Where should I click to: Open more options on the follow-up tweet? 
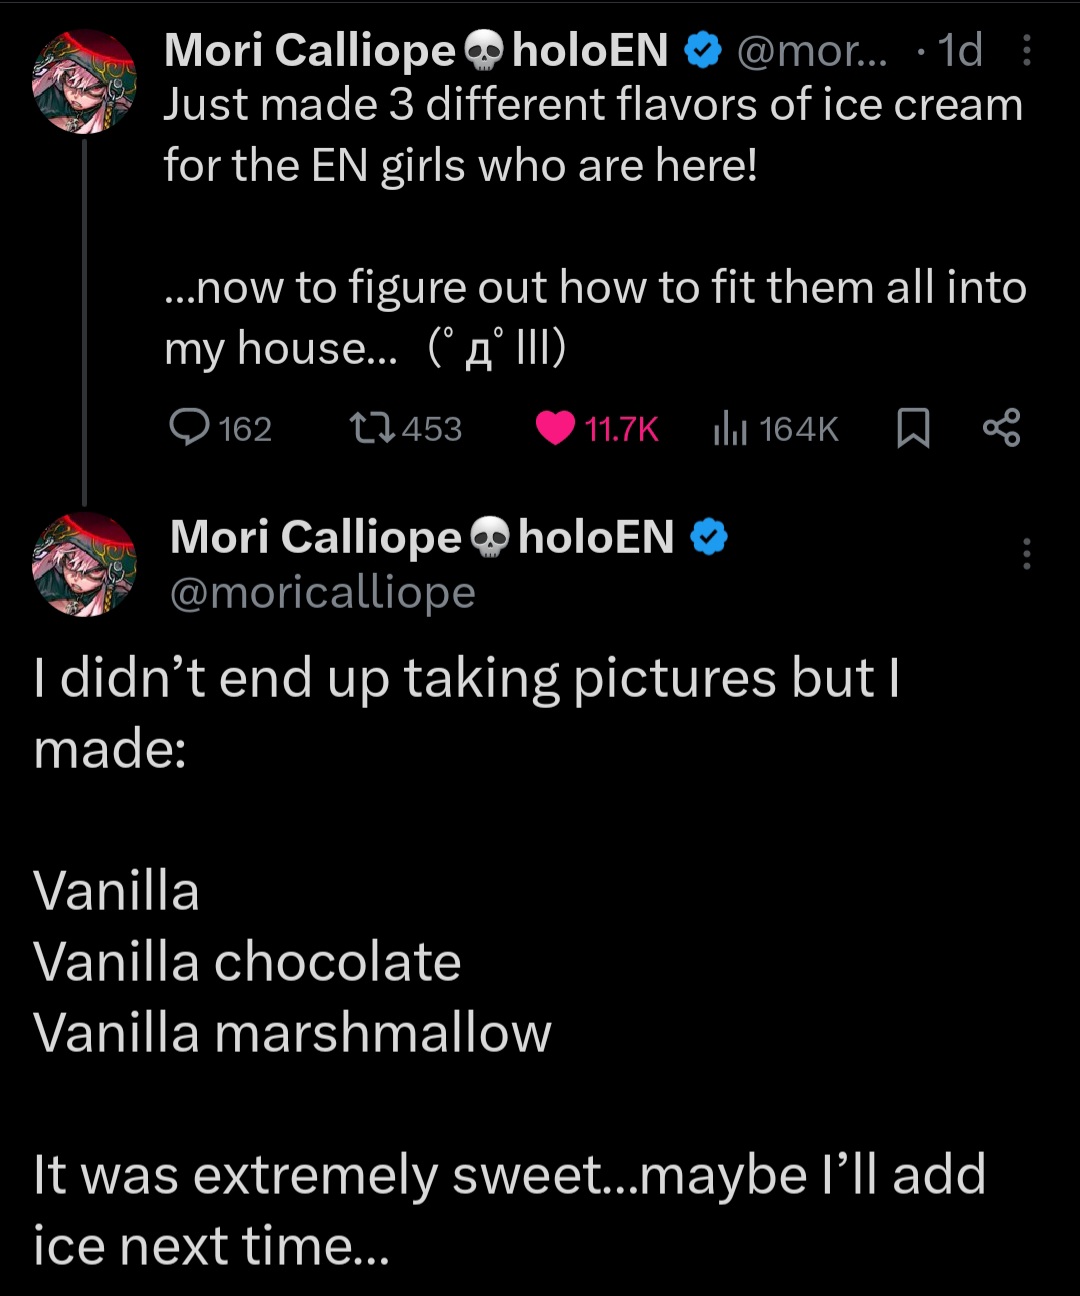(1026, 553)
